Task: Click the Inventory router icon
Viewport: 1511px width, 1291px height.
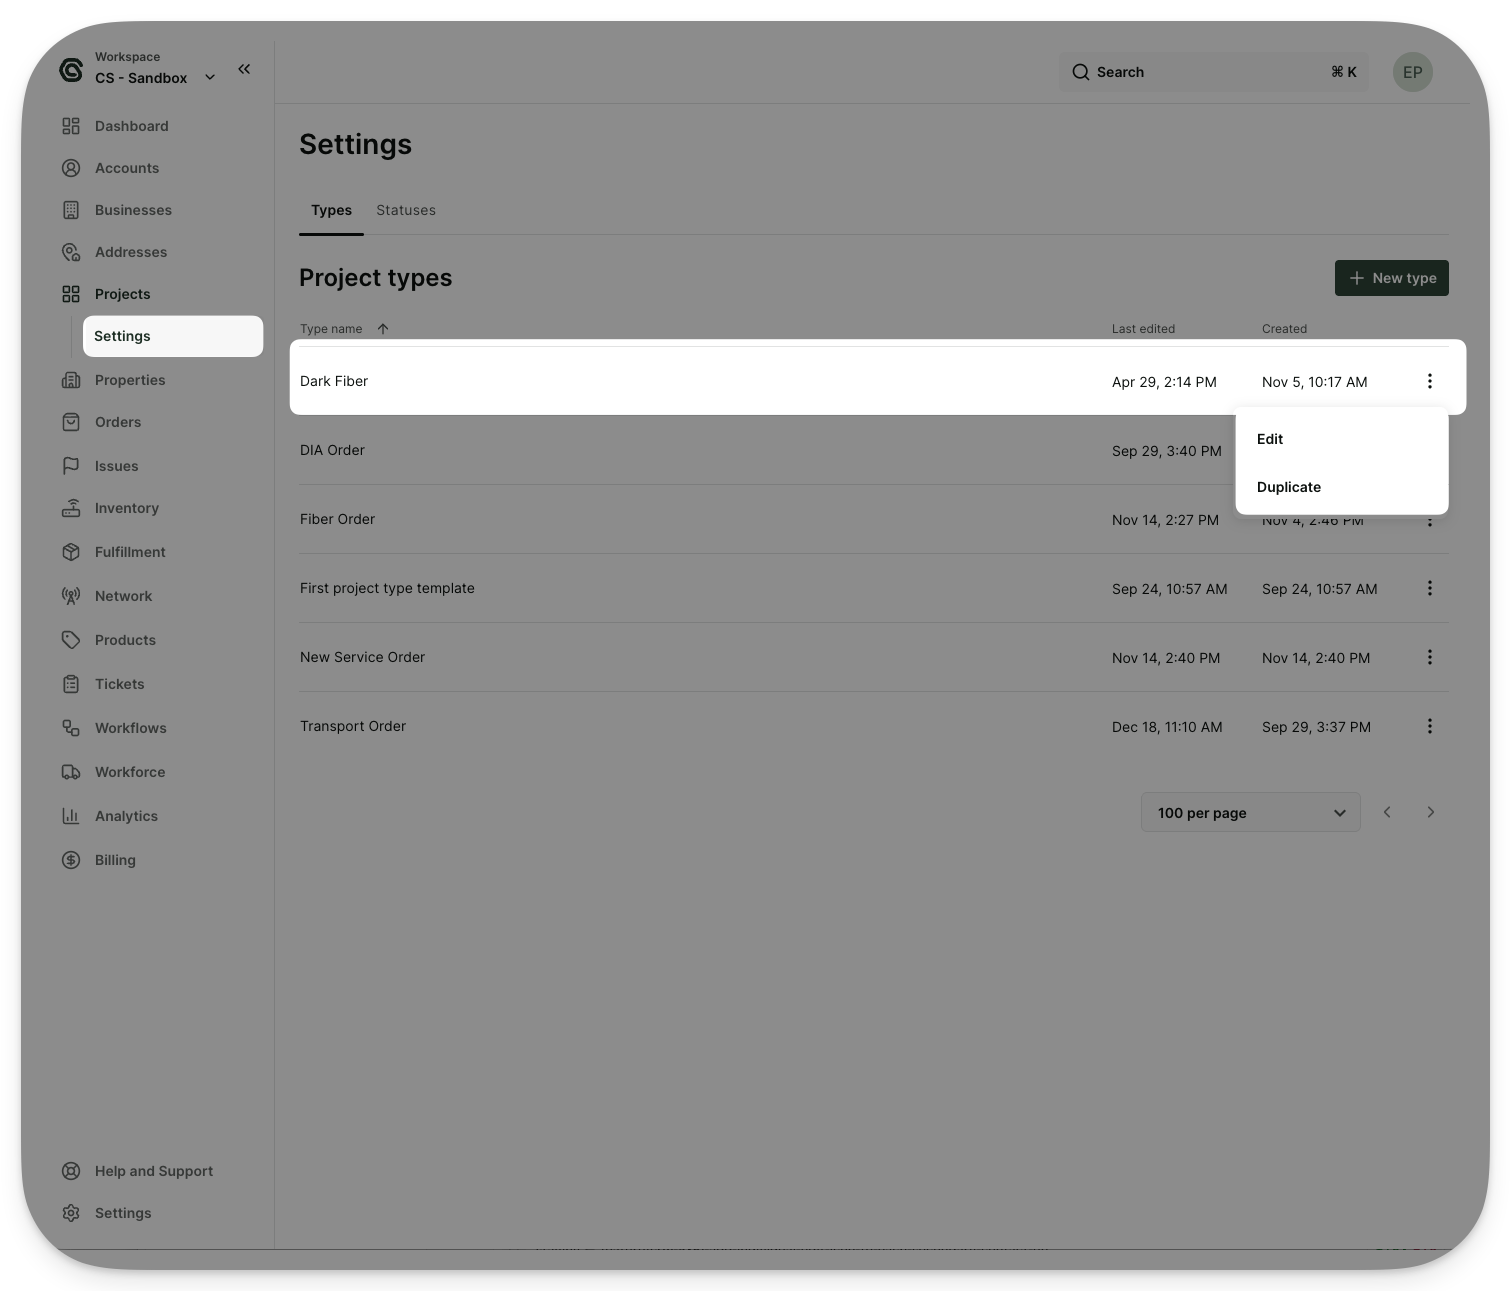Action: click(71, 508)
